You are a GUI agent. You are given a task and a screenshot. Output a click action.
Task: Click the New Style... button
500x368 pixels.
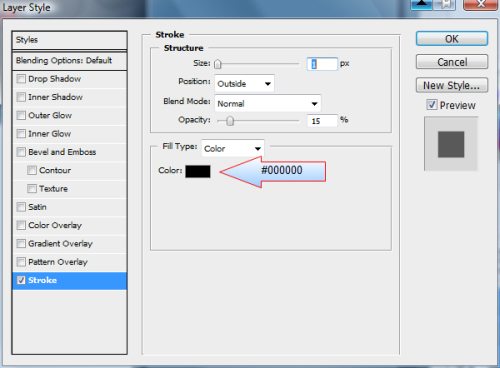point(452,86)
